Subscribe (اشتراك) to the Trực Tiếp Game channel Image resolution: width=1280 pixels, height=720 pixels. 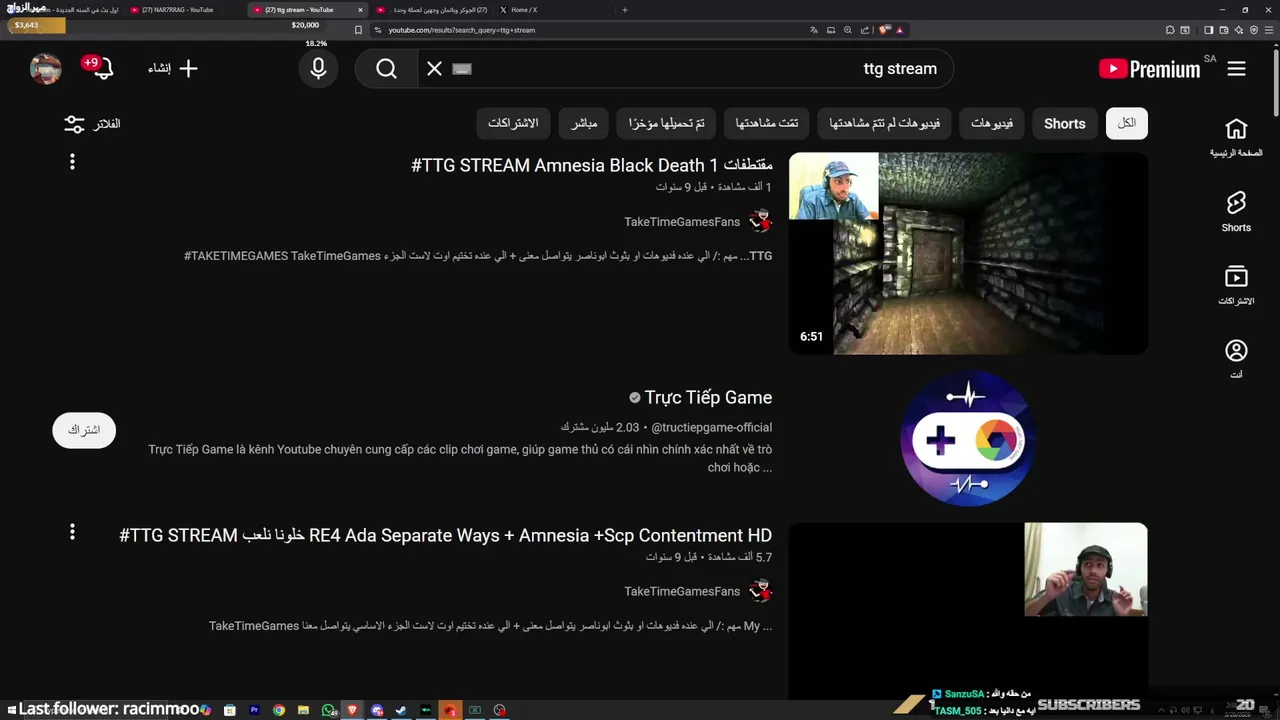click(84, 430)
